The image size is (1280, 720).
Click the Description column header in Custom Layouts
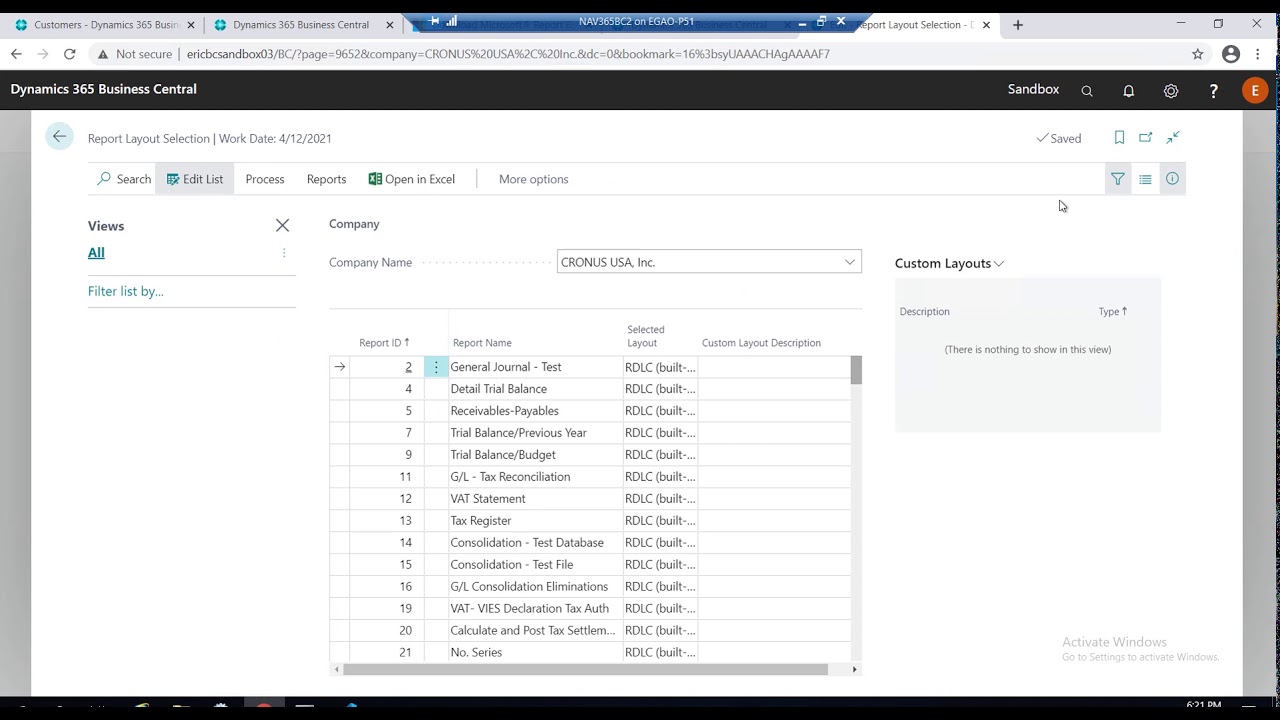click(924, 311)
